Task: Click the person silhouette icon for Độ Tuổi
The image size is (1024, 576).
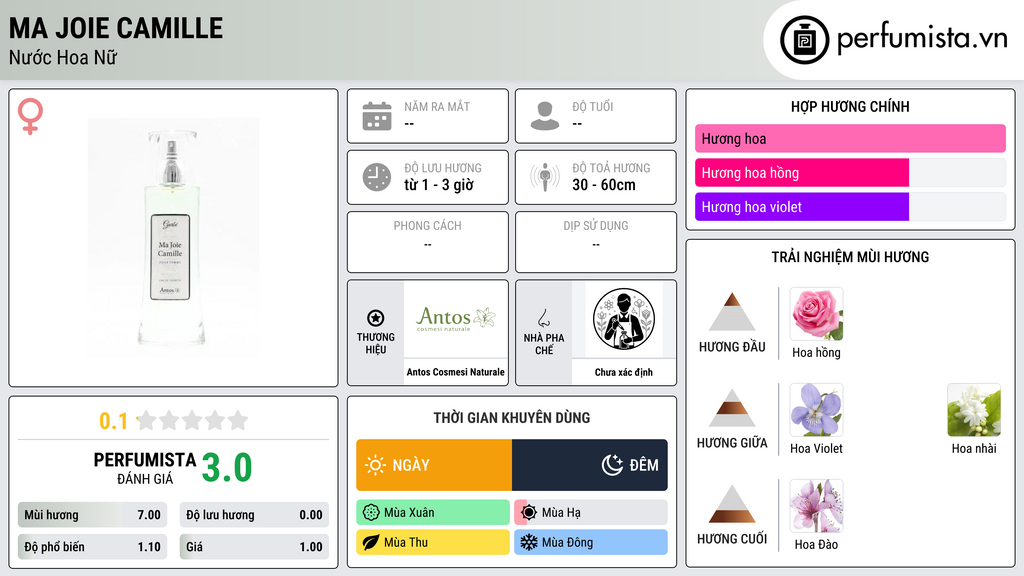Action: pyautogui.click(x=545, y=116)
